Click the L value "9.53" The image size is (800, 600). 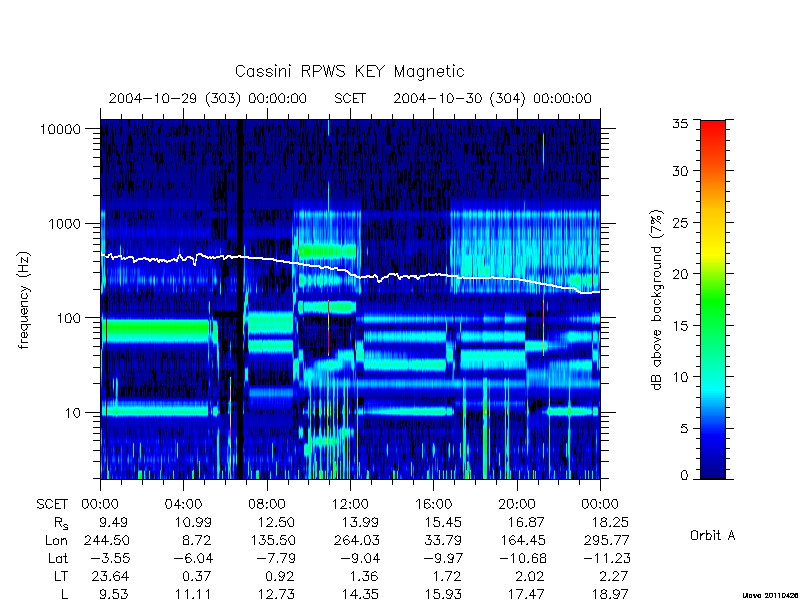[113, 594]
